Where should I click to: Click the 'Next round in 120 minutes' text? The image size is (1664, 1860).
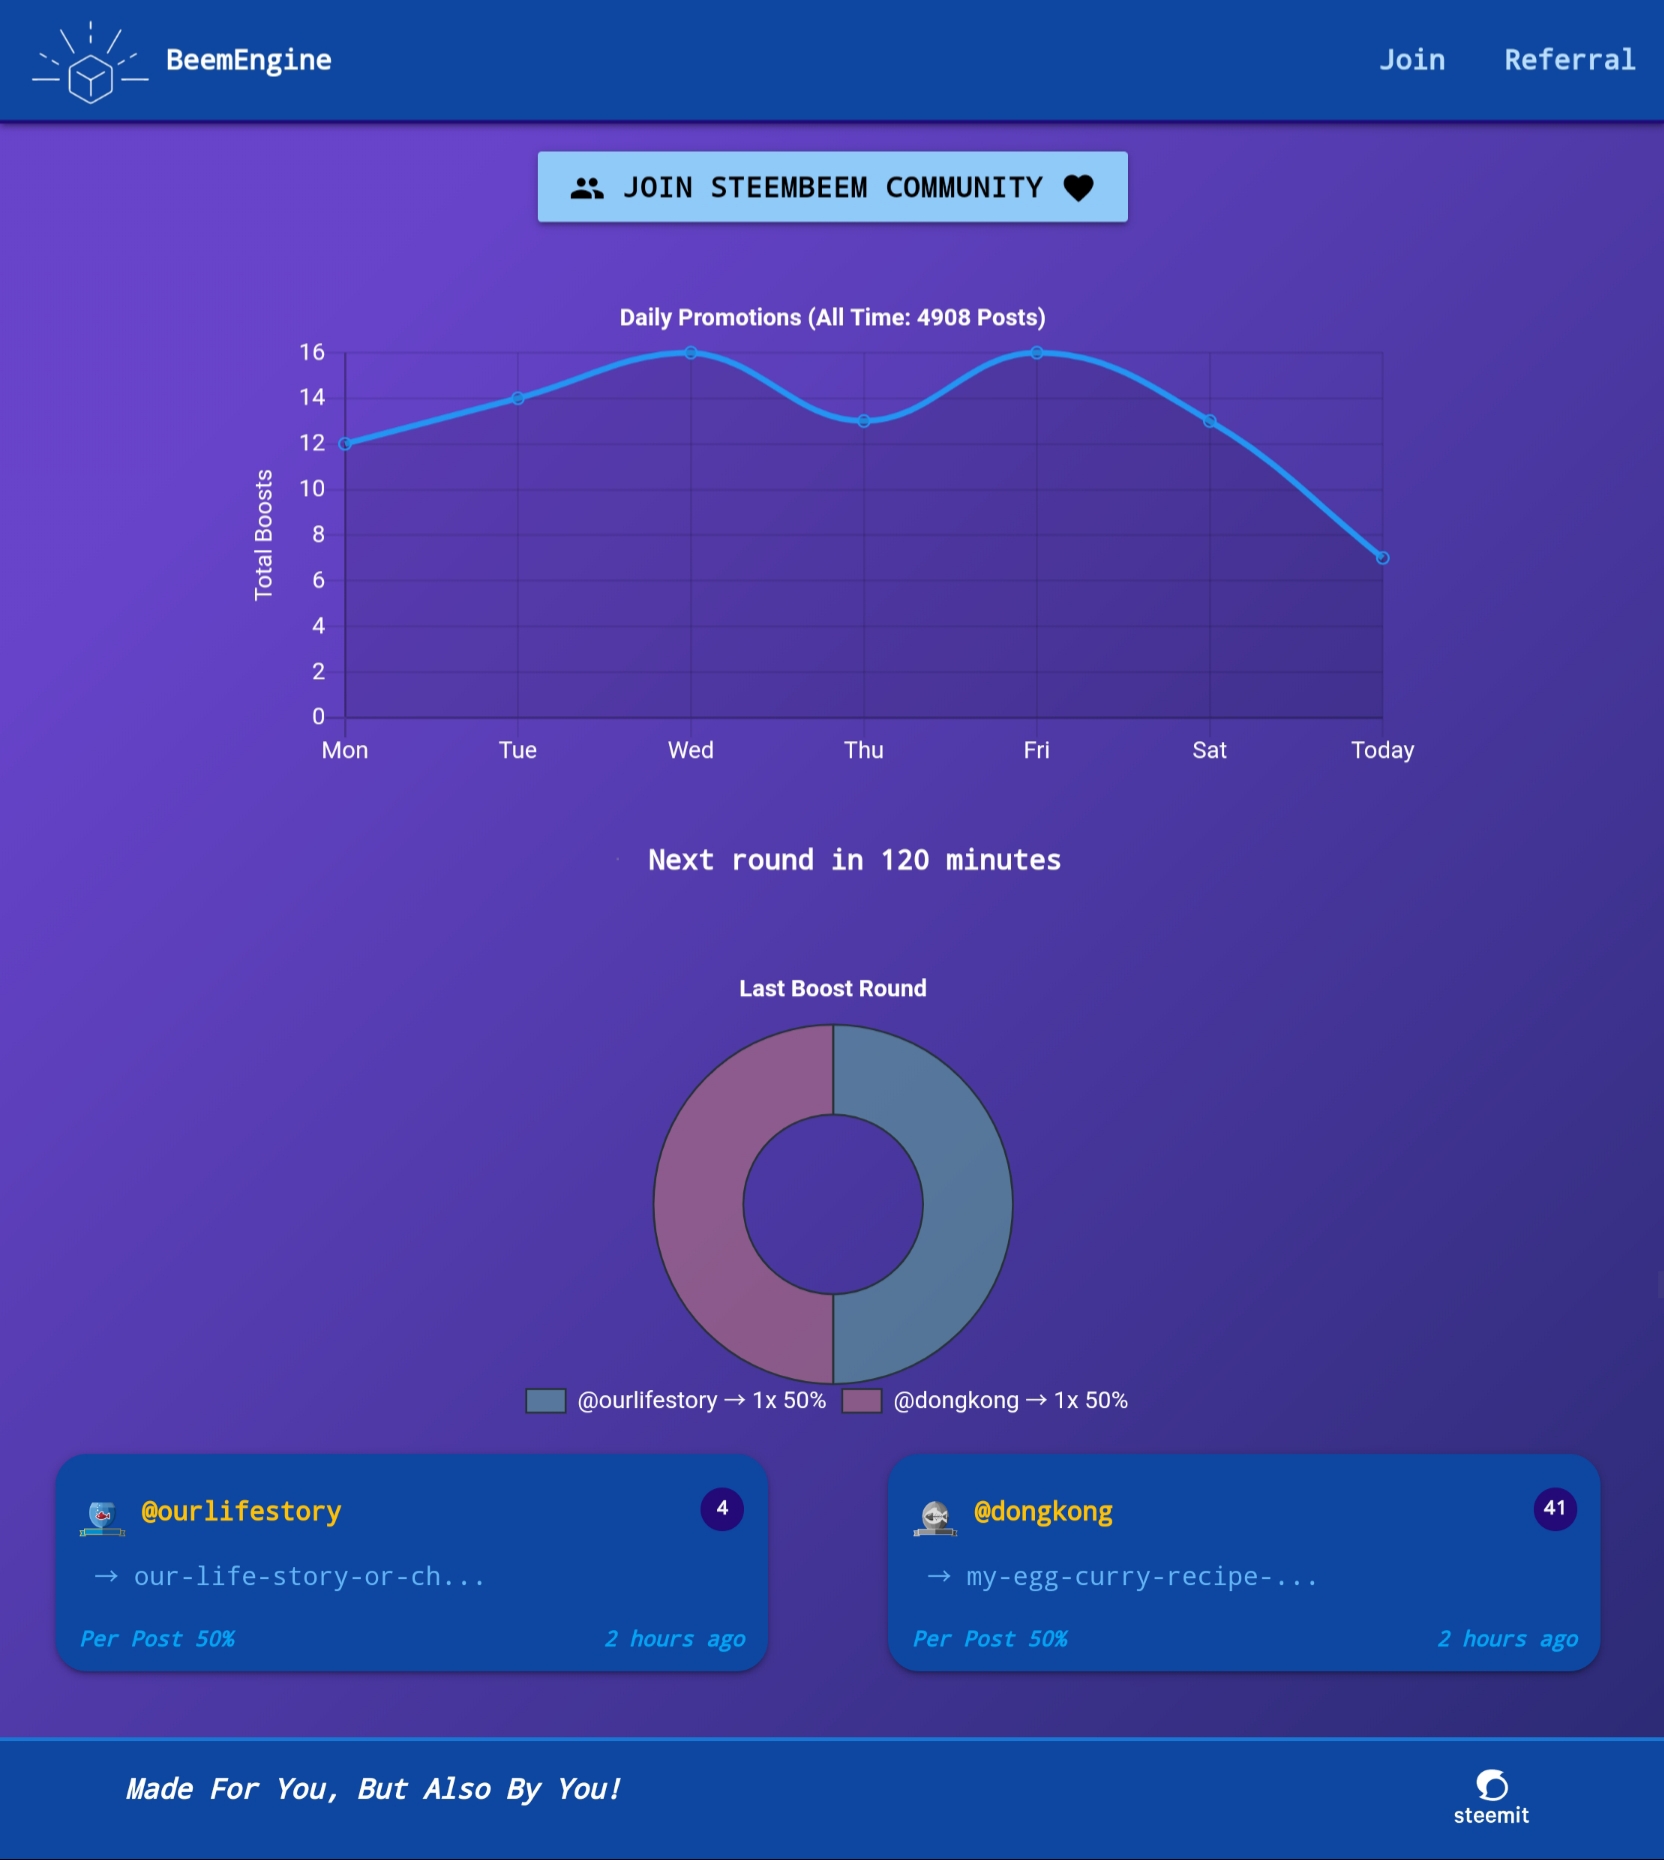[854, 860]
